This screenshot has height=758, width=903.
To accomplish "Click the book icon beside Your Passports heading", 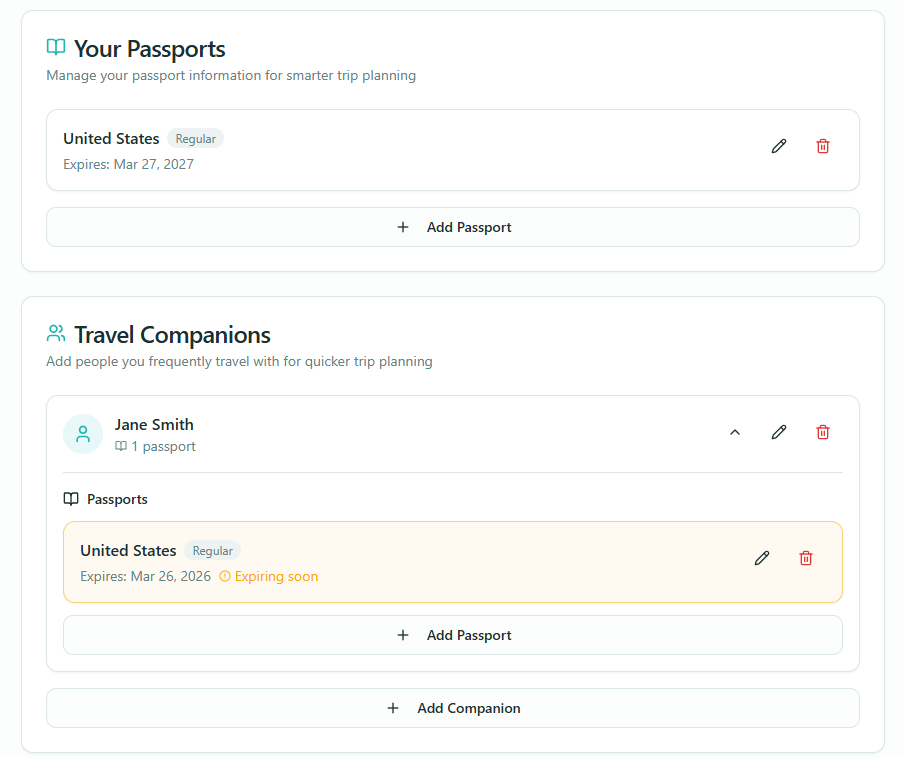I will pos(56,46).
